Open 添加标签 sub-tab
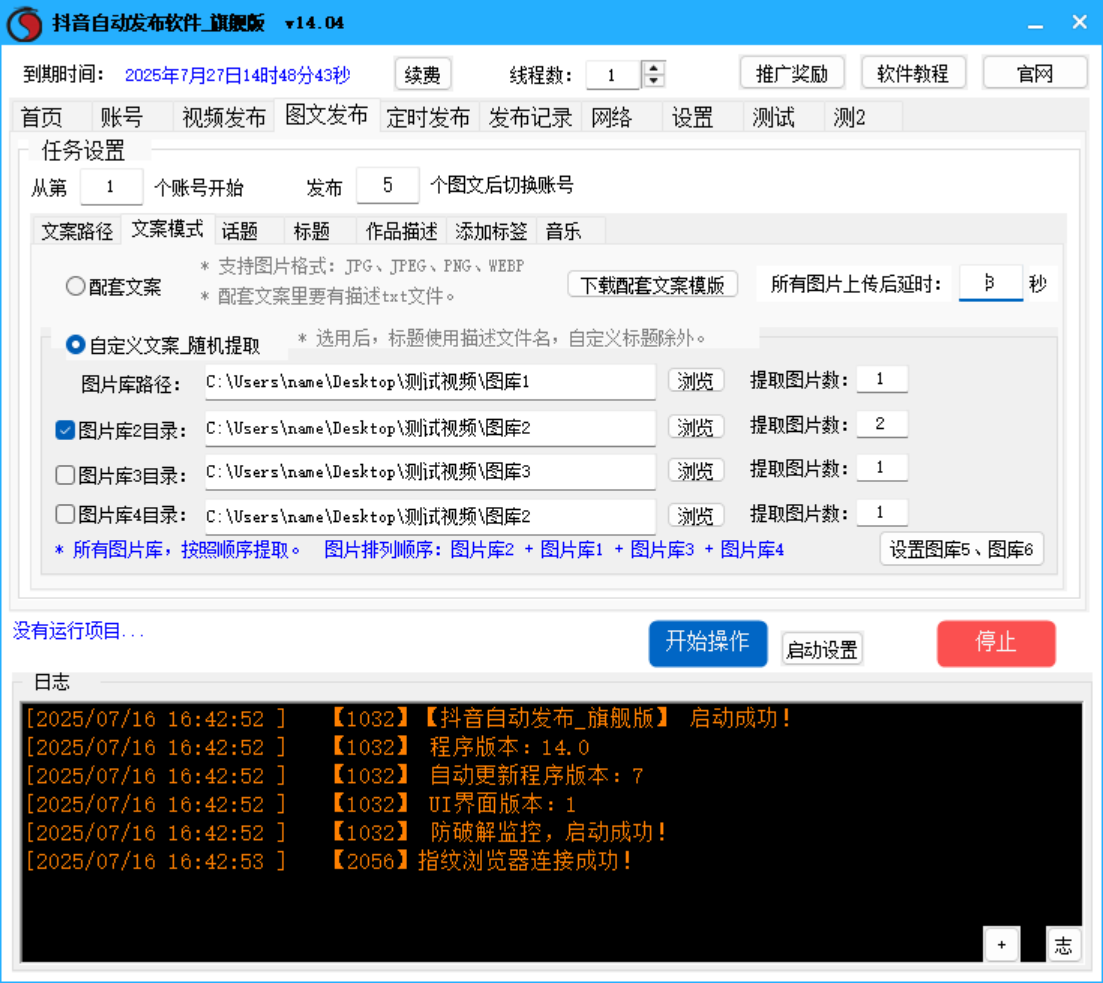The width and height of the screenshot is (1103, 983). [491, 232]
